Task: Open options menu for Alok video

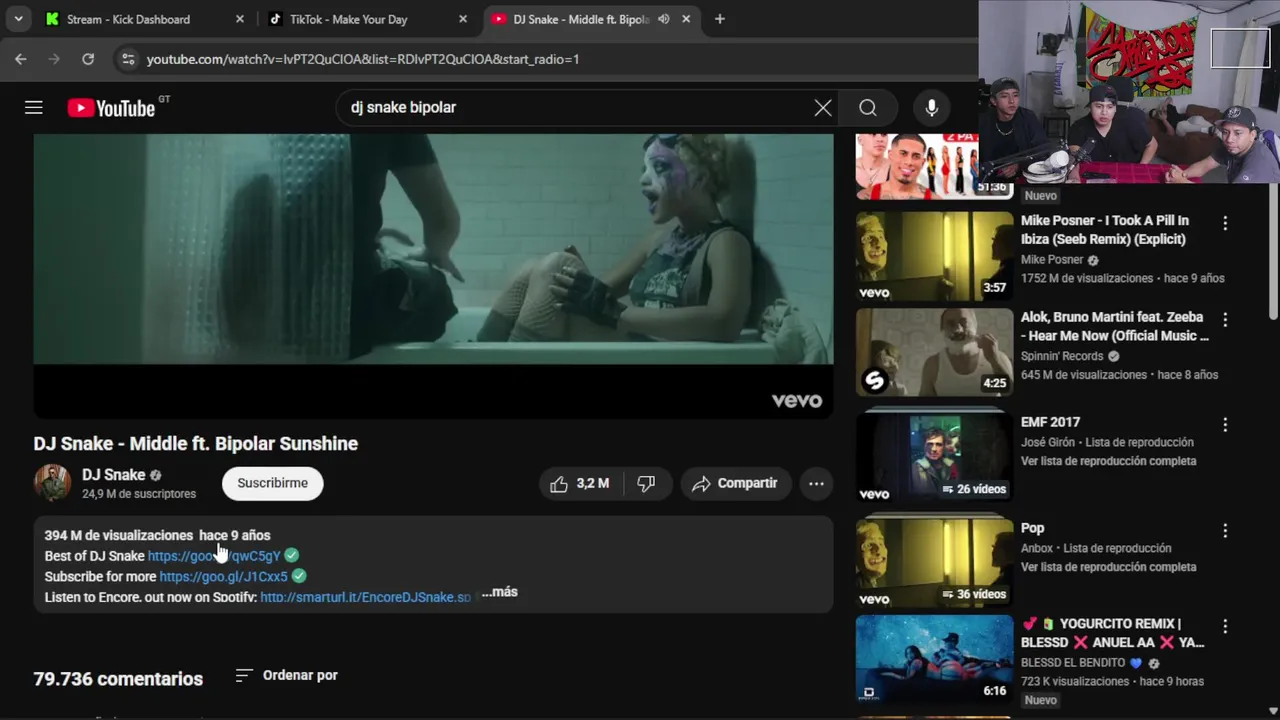Action: click(1225, 319)
